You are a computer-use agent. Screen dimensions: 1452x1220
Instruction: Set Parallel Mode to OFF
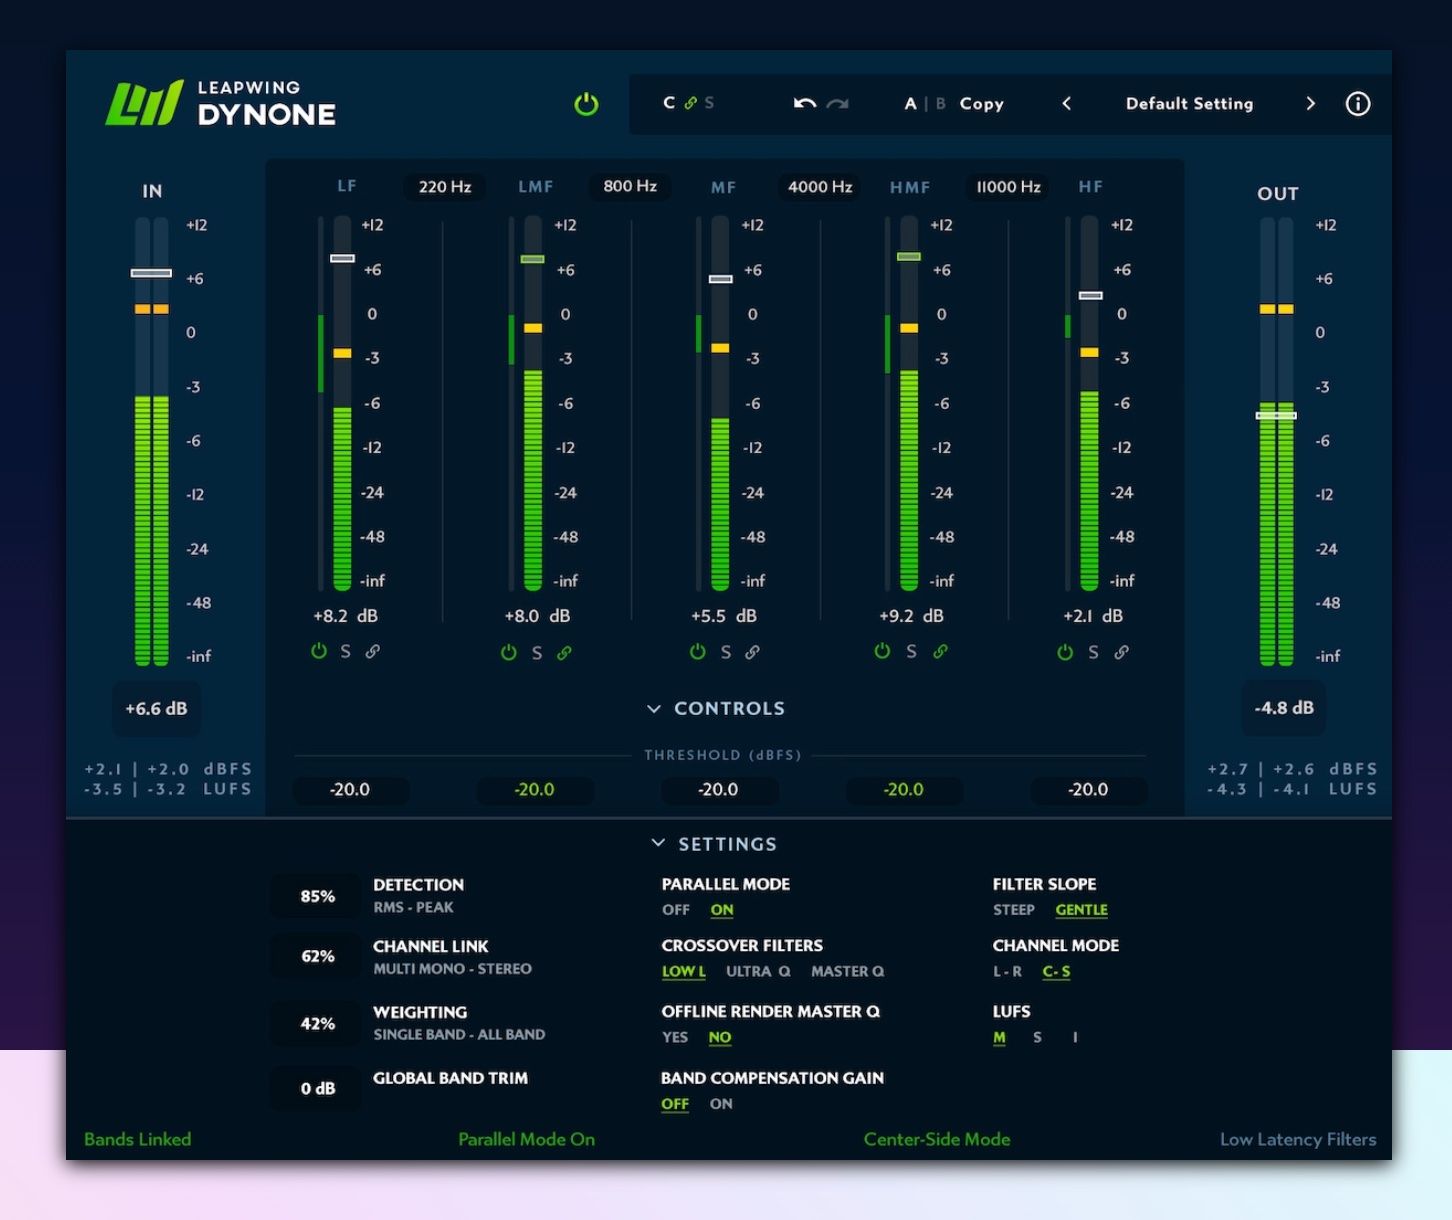tap(676, 910)
